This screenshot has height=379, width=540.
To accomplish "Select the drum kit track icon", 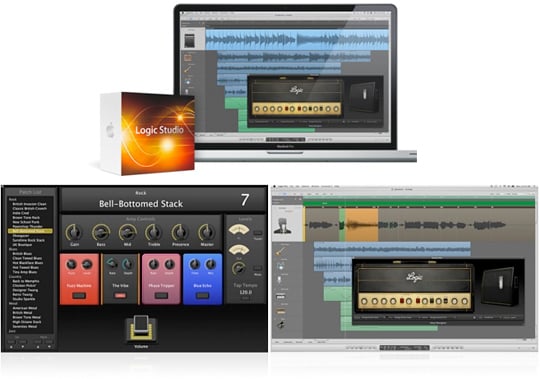I will 281,266.
